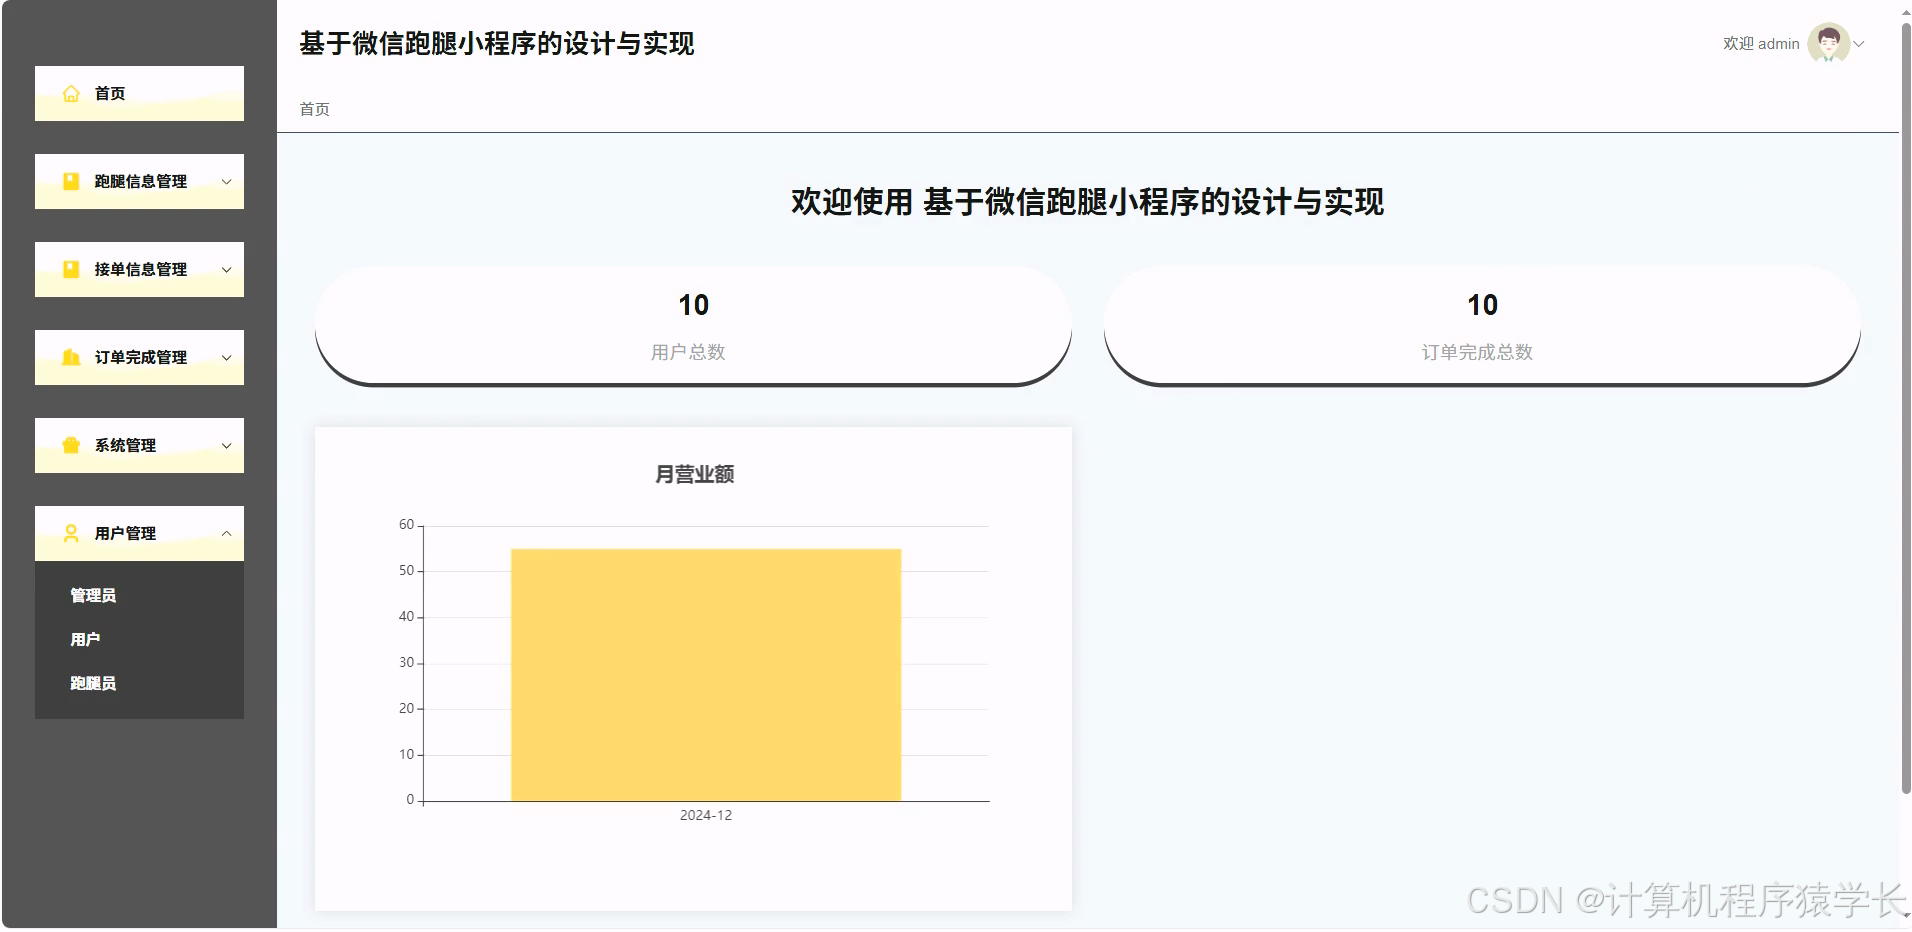
Task: Click the 首页 breadcrumb link
Action: [315, 109]
